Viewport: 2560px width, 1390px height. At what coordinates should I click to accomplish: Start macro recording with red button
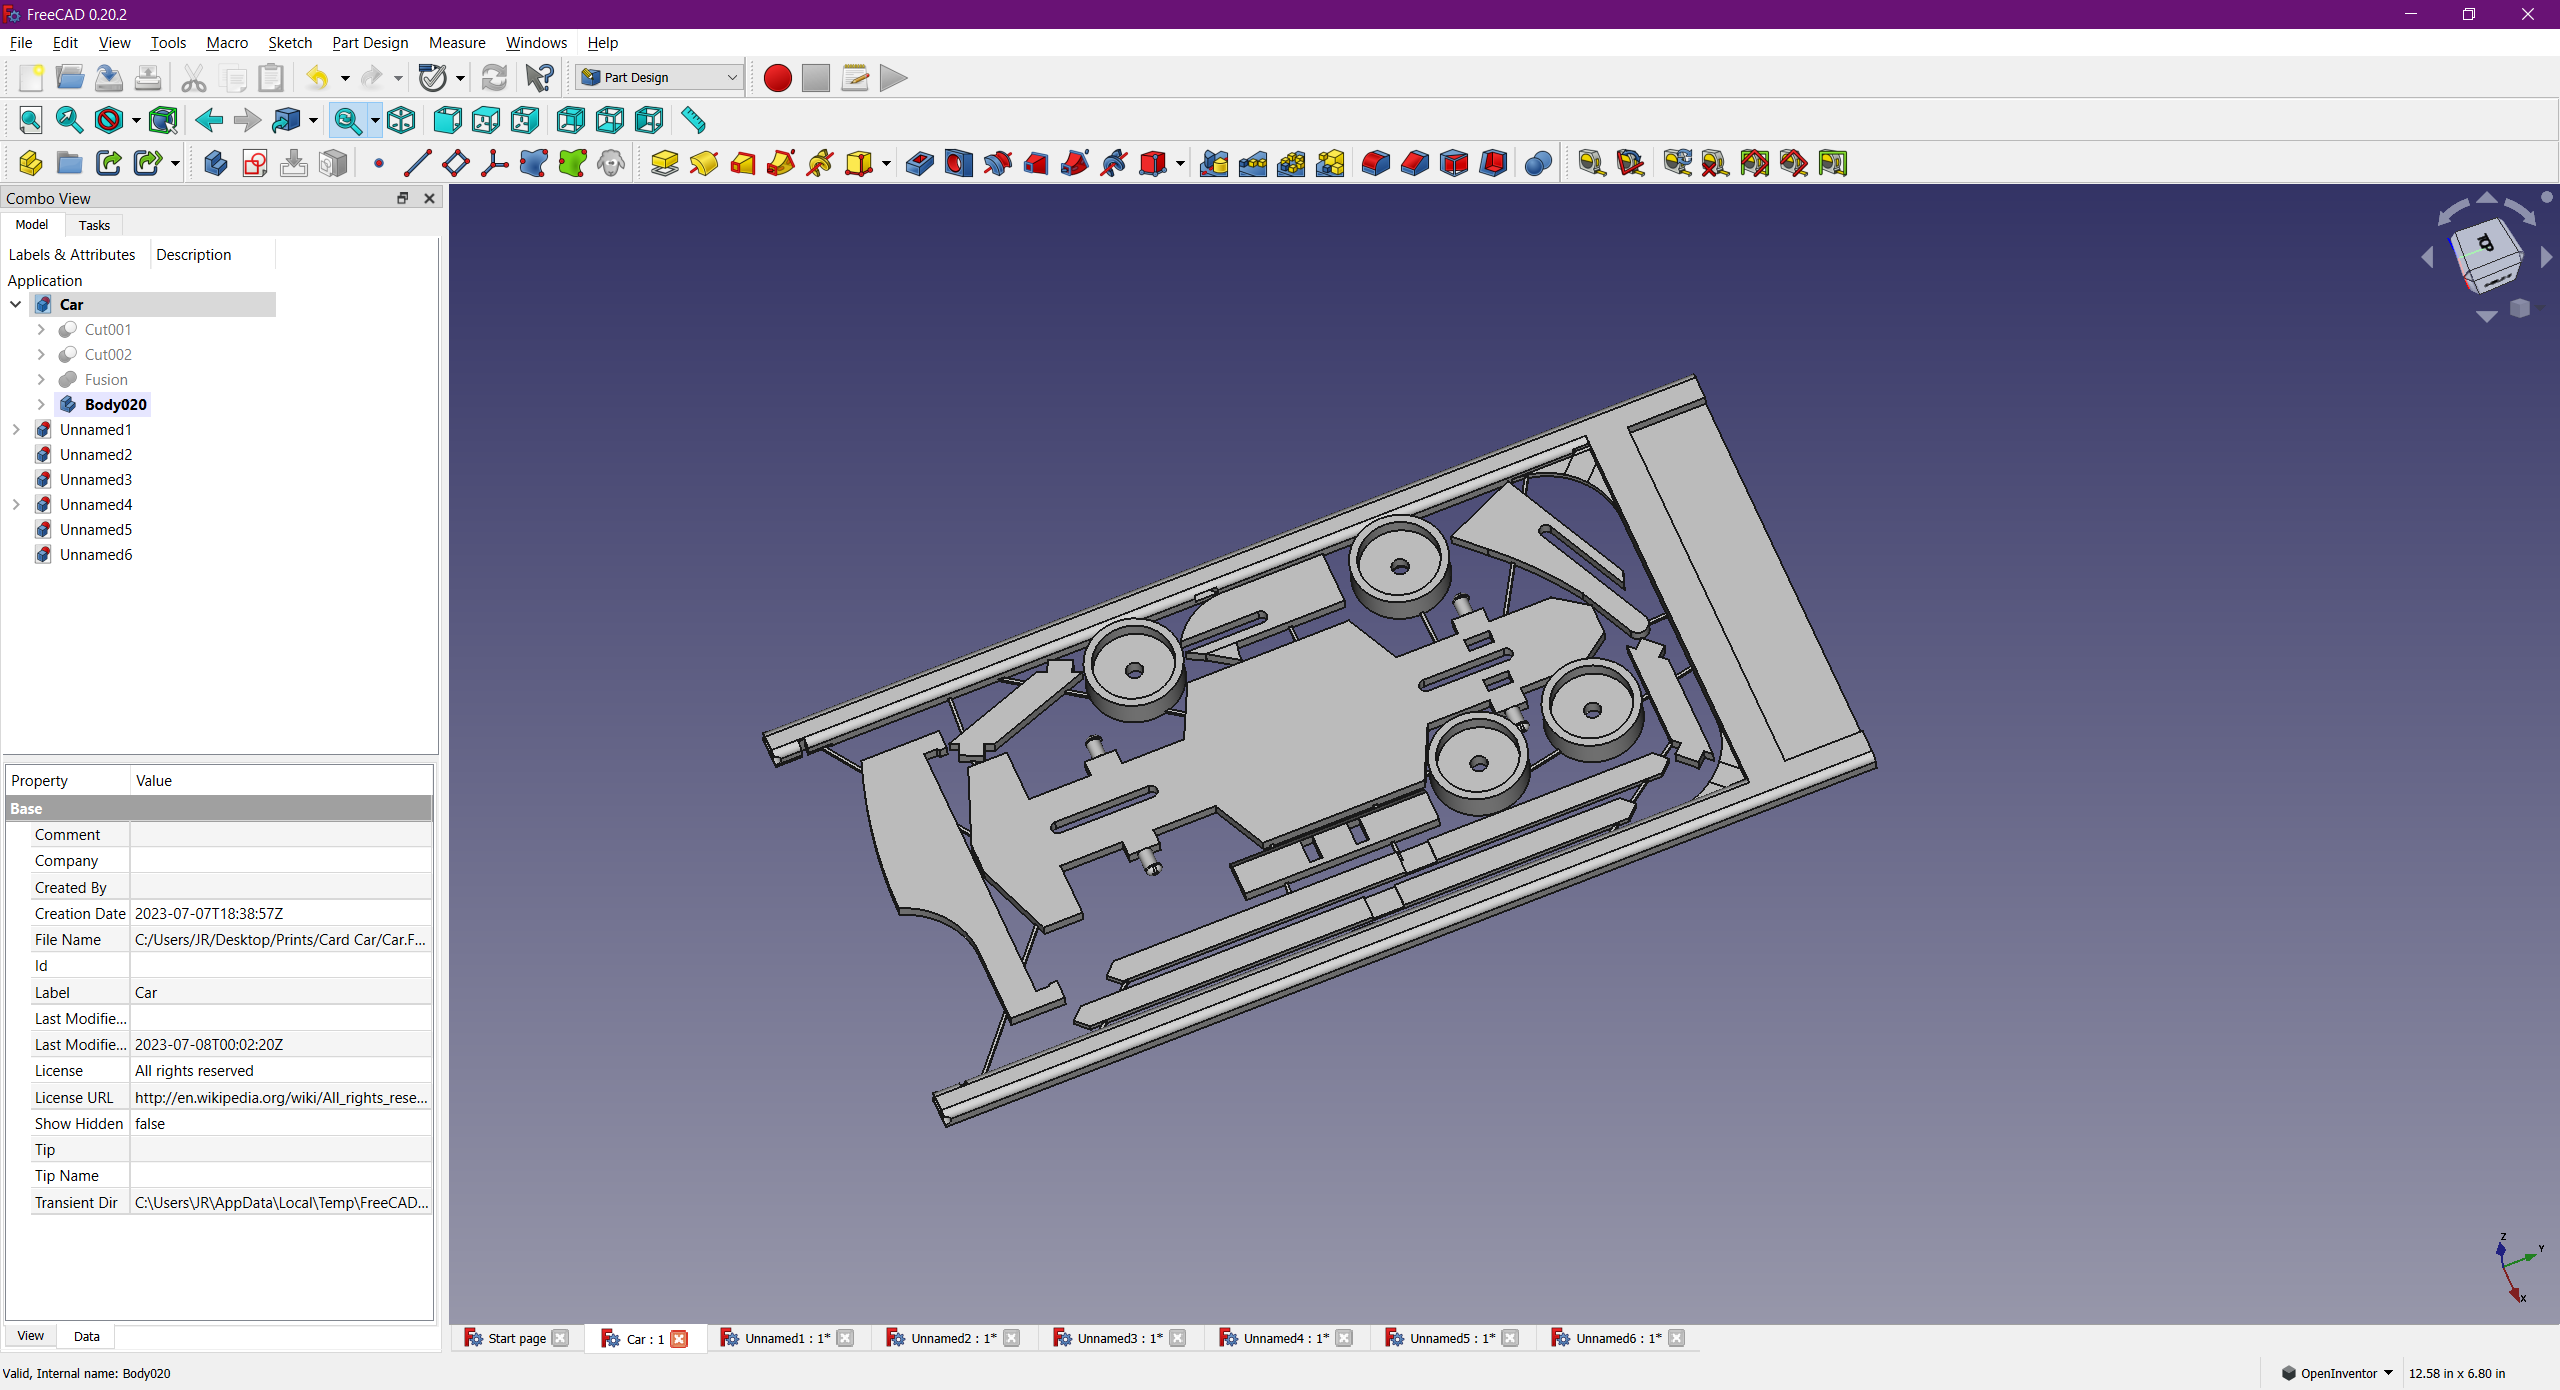click(777, 78)
